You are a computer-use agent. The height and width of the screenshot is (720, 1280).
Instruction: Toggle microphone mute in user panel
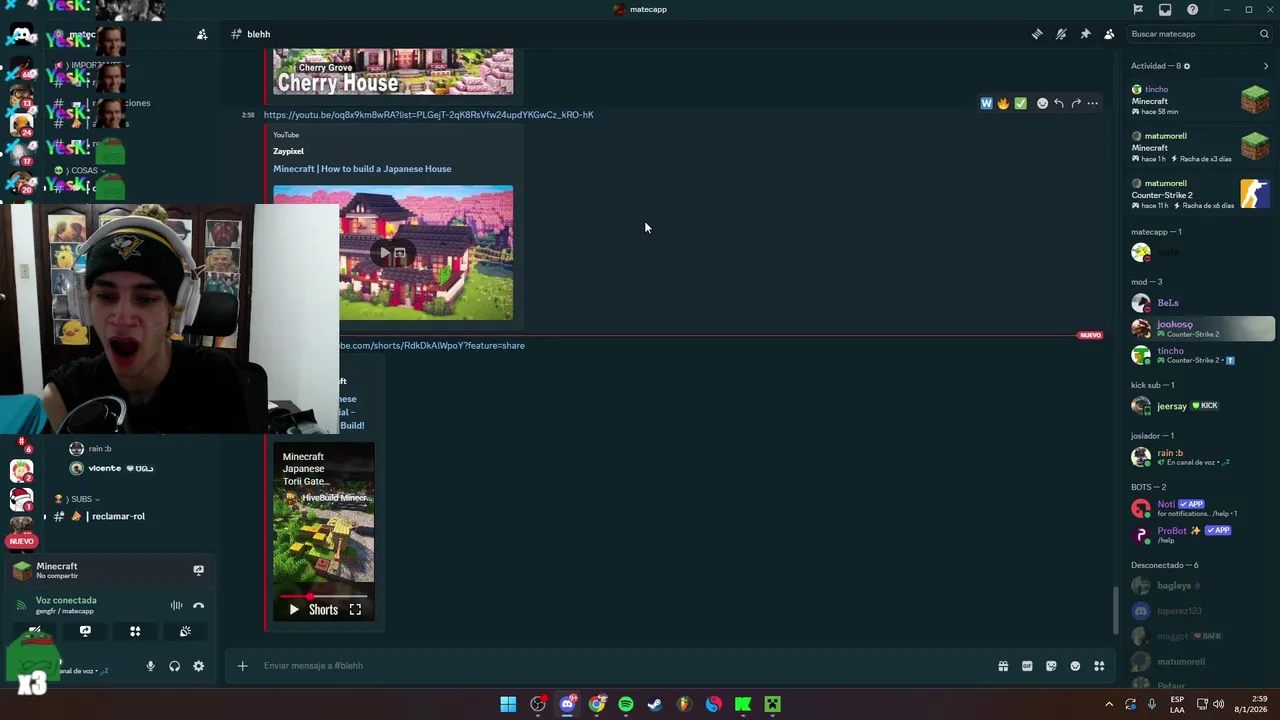click(x=151, y=666)
